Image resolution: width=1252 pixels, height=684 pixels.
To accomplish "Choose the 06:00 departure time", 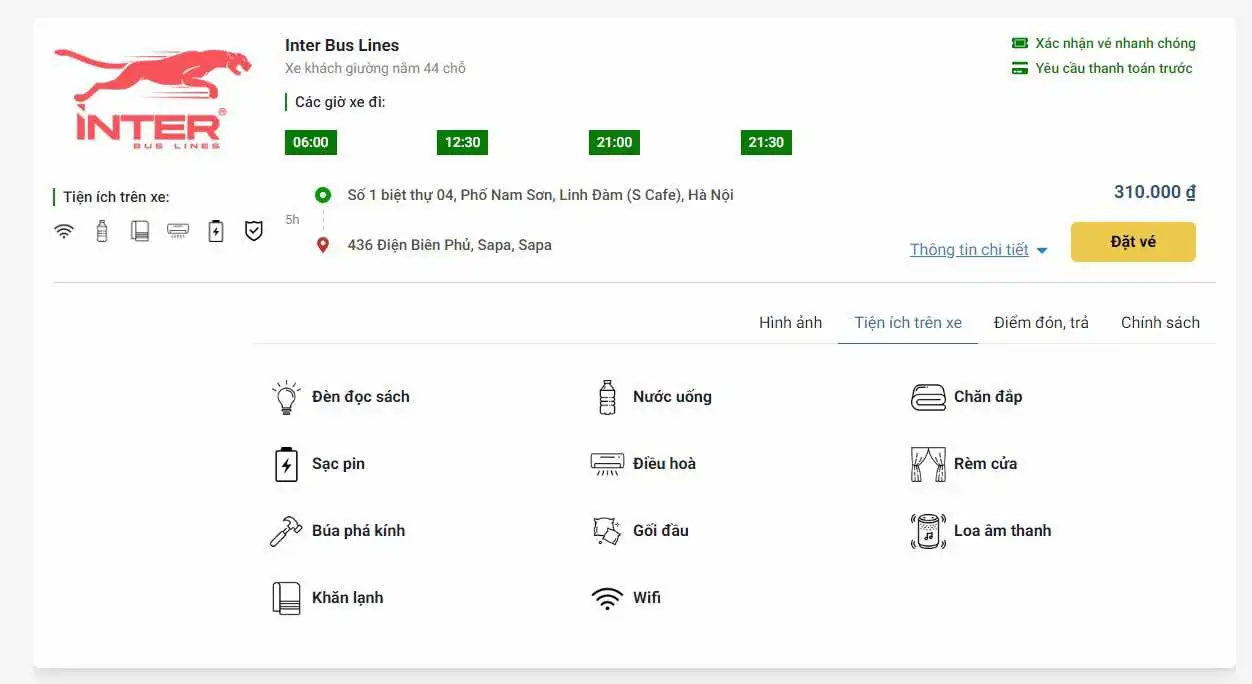I will coord(311,142).
